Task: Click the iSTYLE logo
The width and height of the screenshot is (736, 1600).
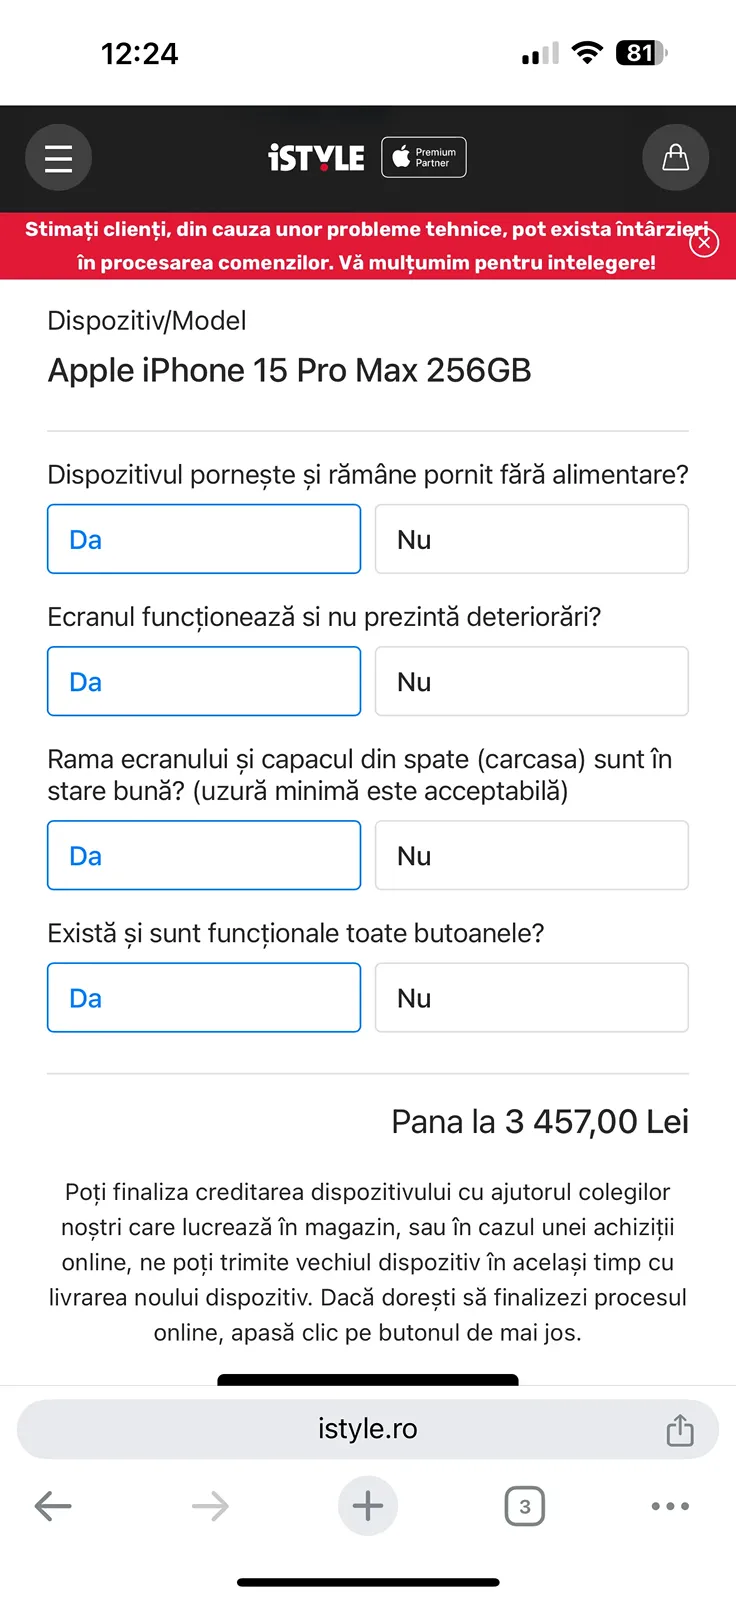Action: 316,158
